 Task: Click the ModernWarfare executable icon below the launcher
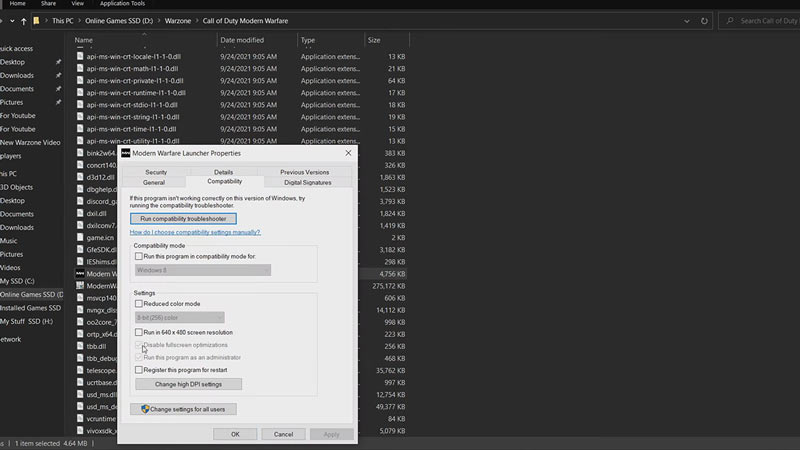(80, 286)
